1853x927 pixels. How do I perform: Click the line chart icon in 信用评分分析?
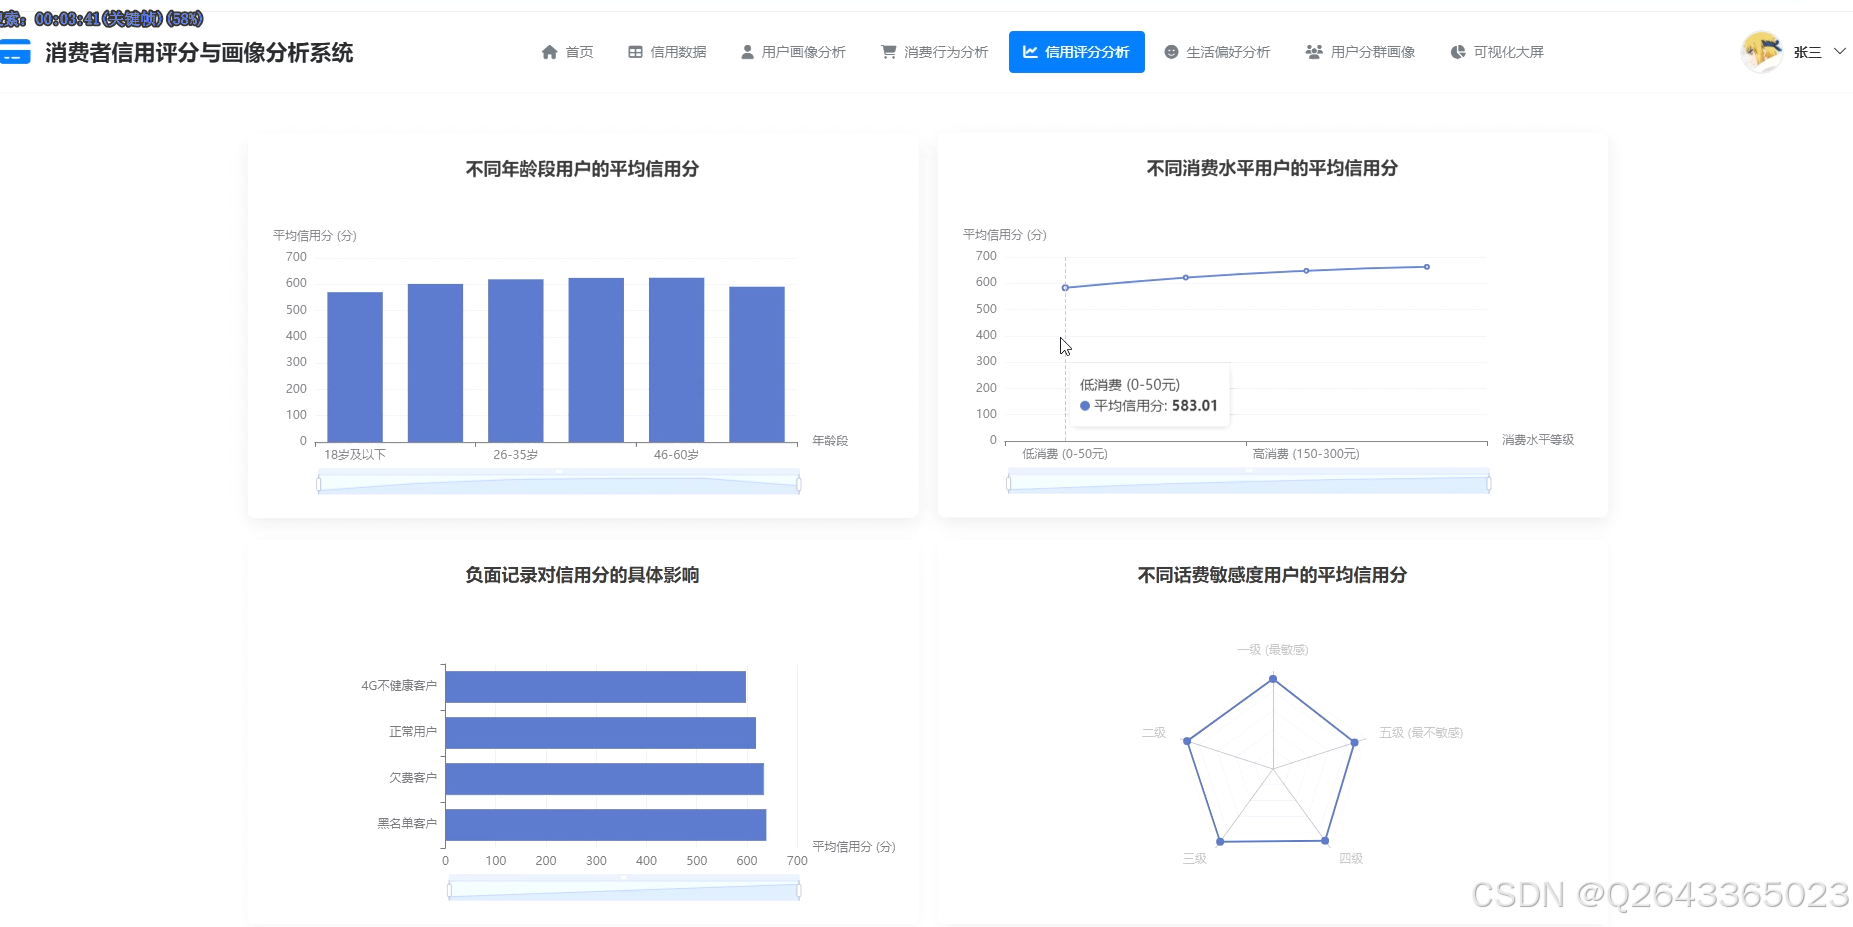(1029, 52)
